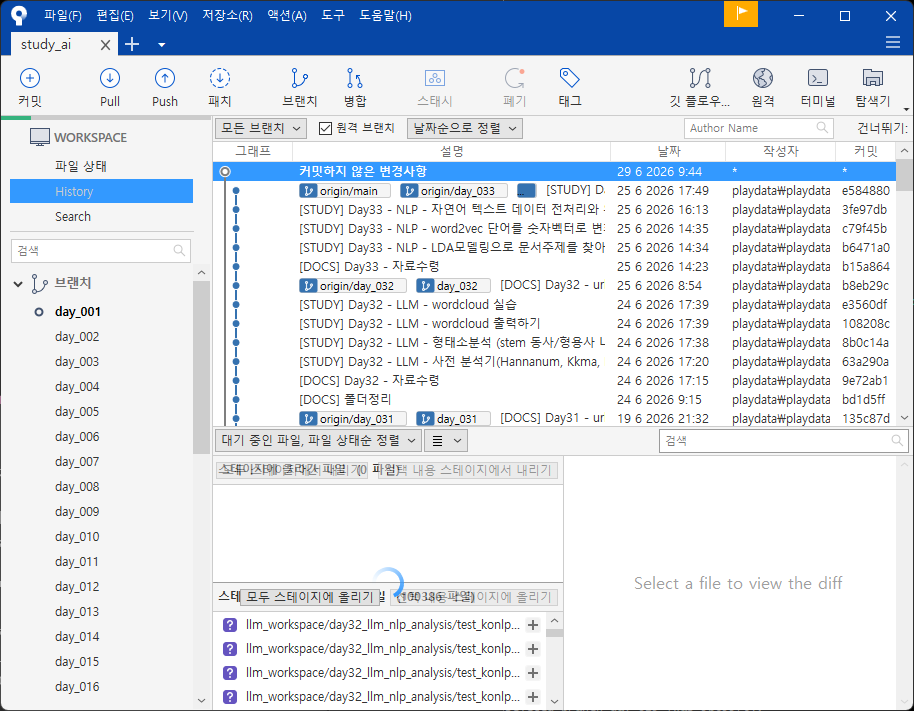The width and height of the screenshot is (914, 711).
Task: Click the unknown-status icon of the first unstaged file
Action: click(x=230, y=625)
